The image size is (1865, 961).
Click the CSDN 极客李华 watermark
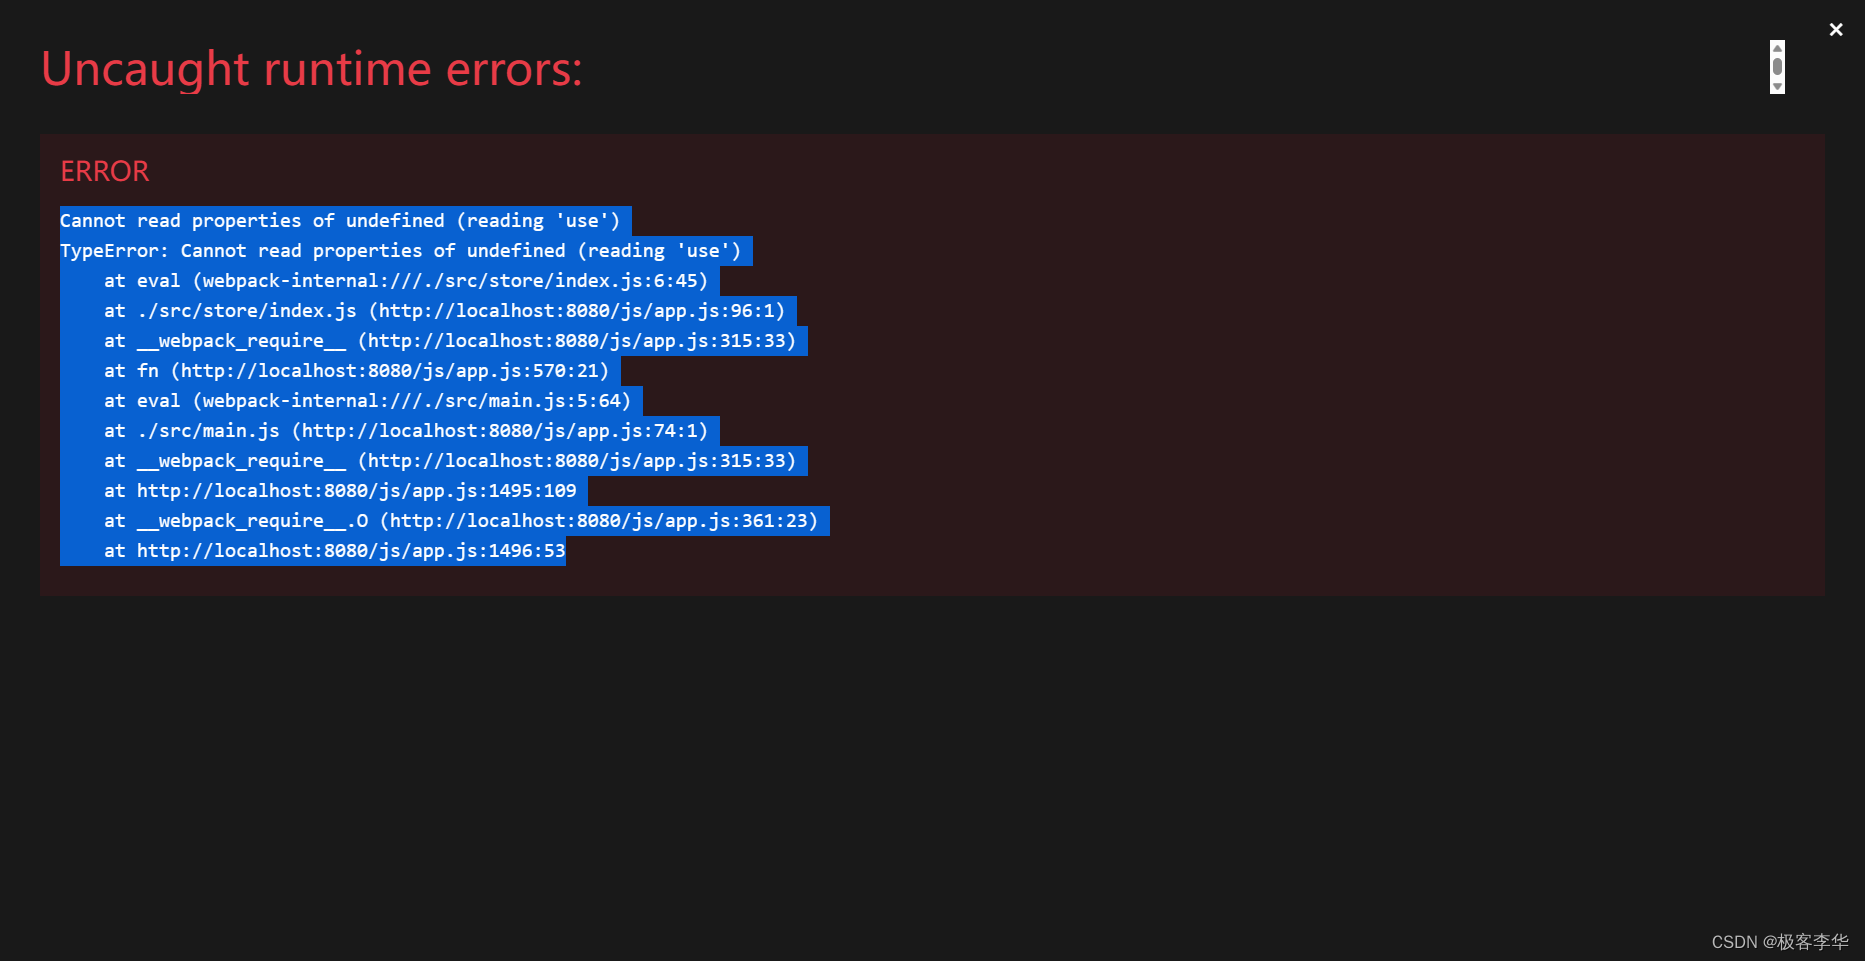click(1781, 940)
